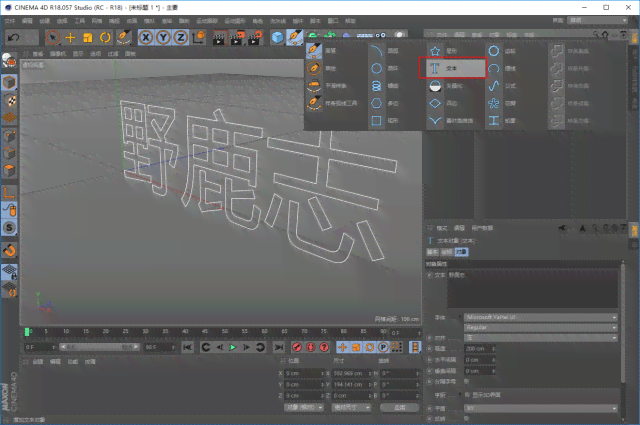Activate the Move tool
The height and width of the screenshot is (425, 640).
pos(70,38)
